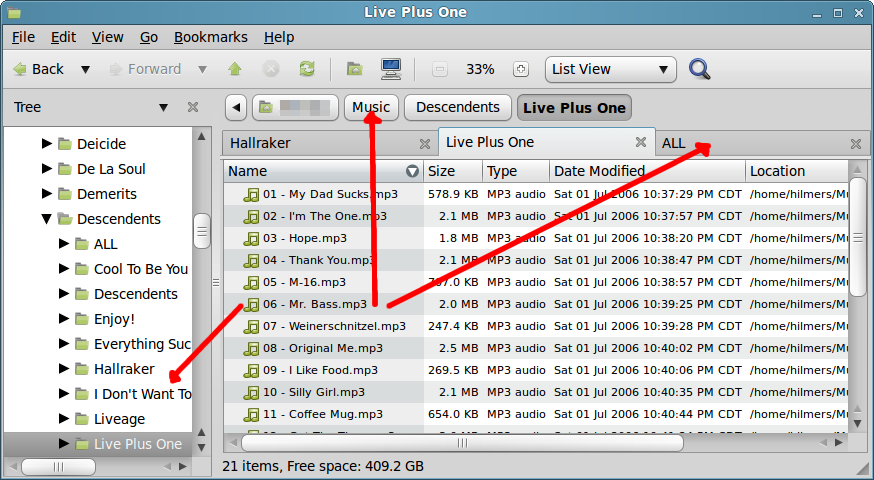Click the magnifier Search icon
This screenshot has height=480, width=874.
click(700, 69)
